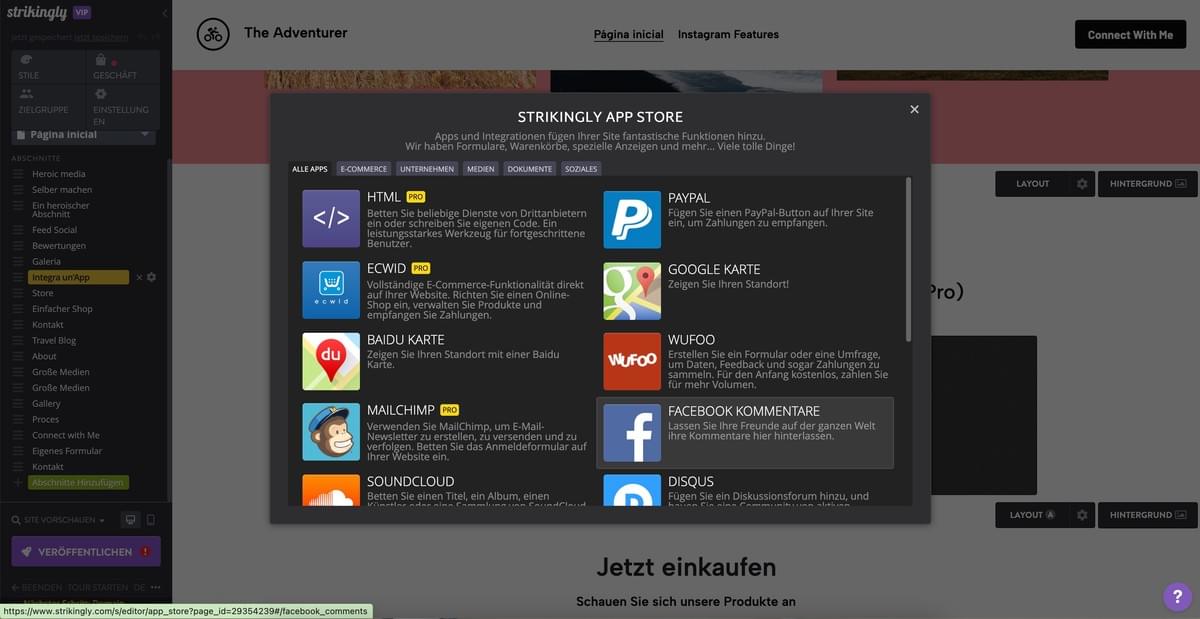Select the Ein heroischer Abschnitt section
The width and height of the screenshot is (1200, 619).
pos(61,210)
